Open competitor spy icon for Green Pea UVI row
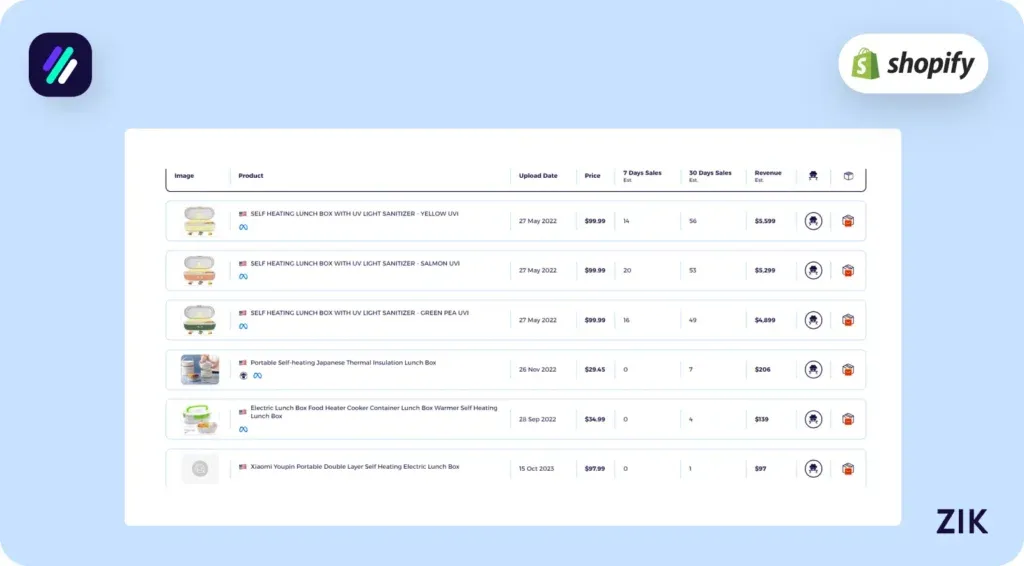Screen dimensions: 1024x566 813,320
